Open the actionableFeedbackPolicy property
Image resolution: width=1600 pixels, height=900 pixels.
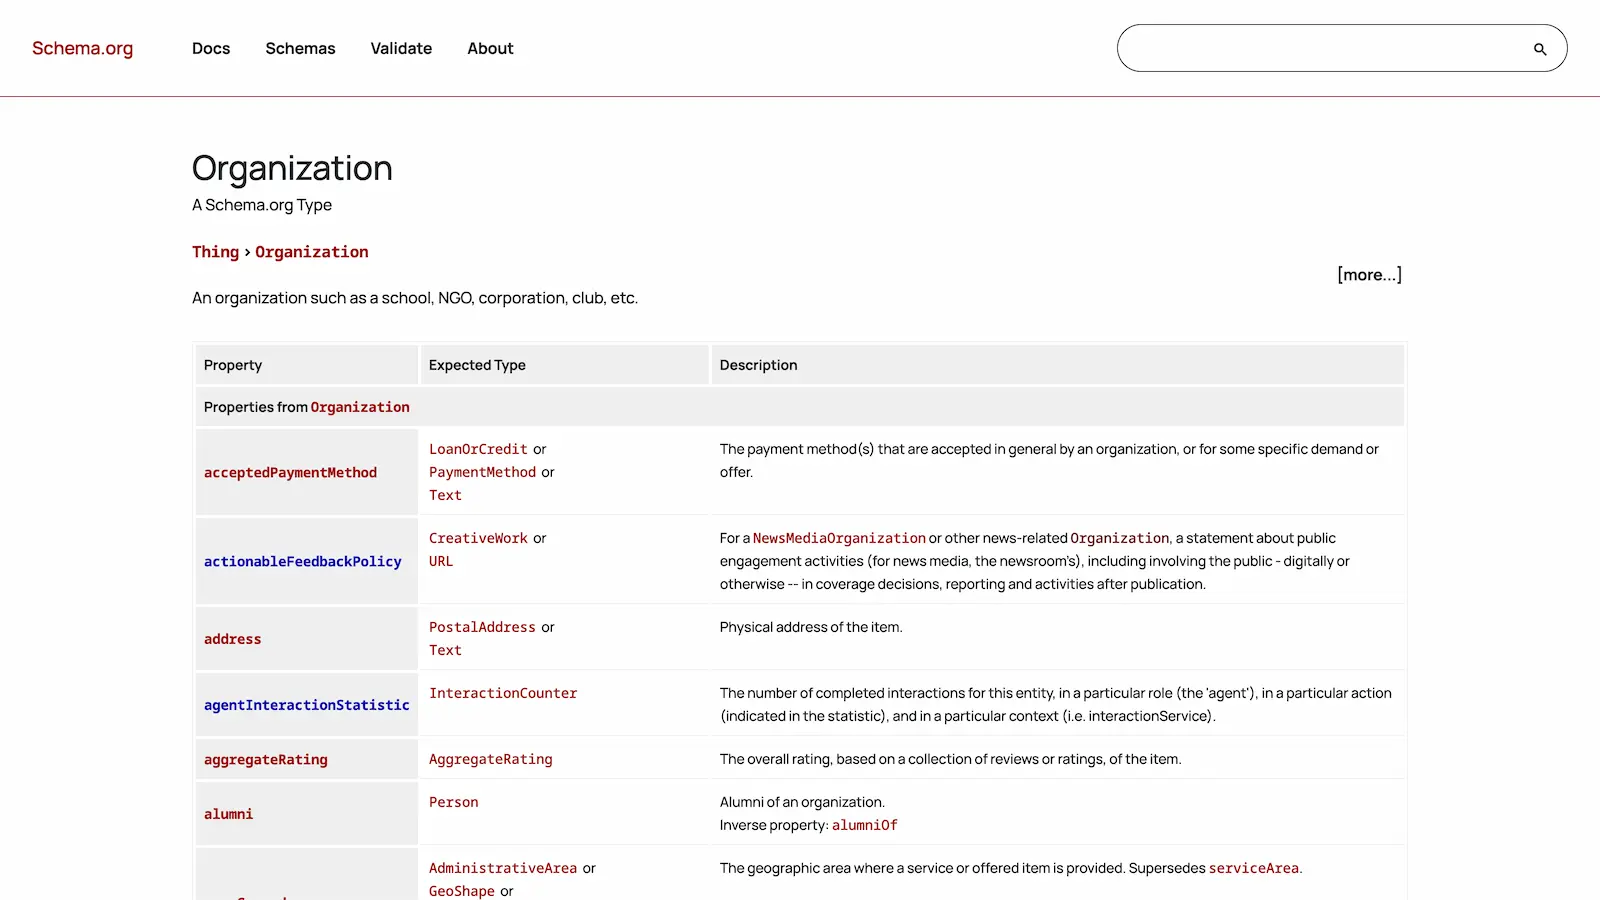303,561
